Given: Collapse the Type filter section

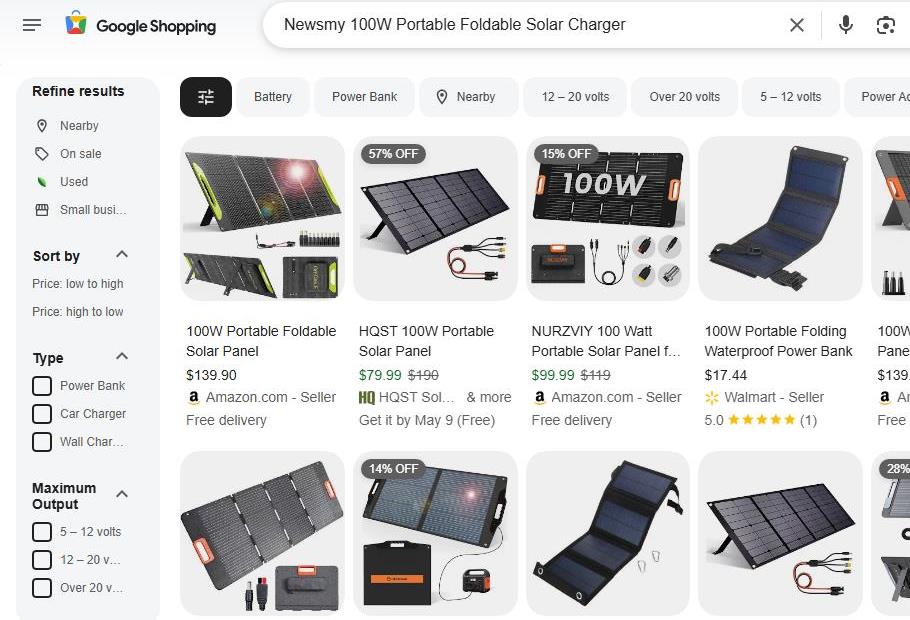Looking at the screenshot, I should pyautogui.click(x=122, y=356).
